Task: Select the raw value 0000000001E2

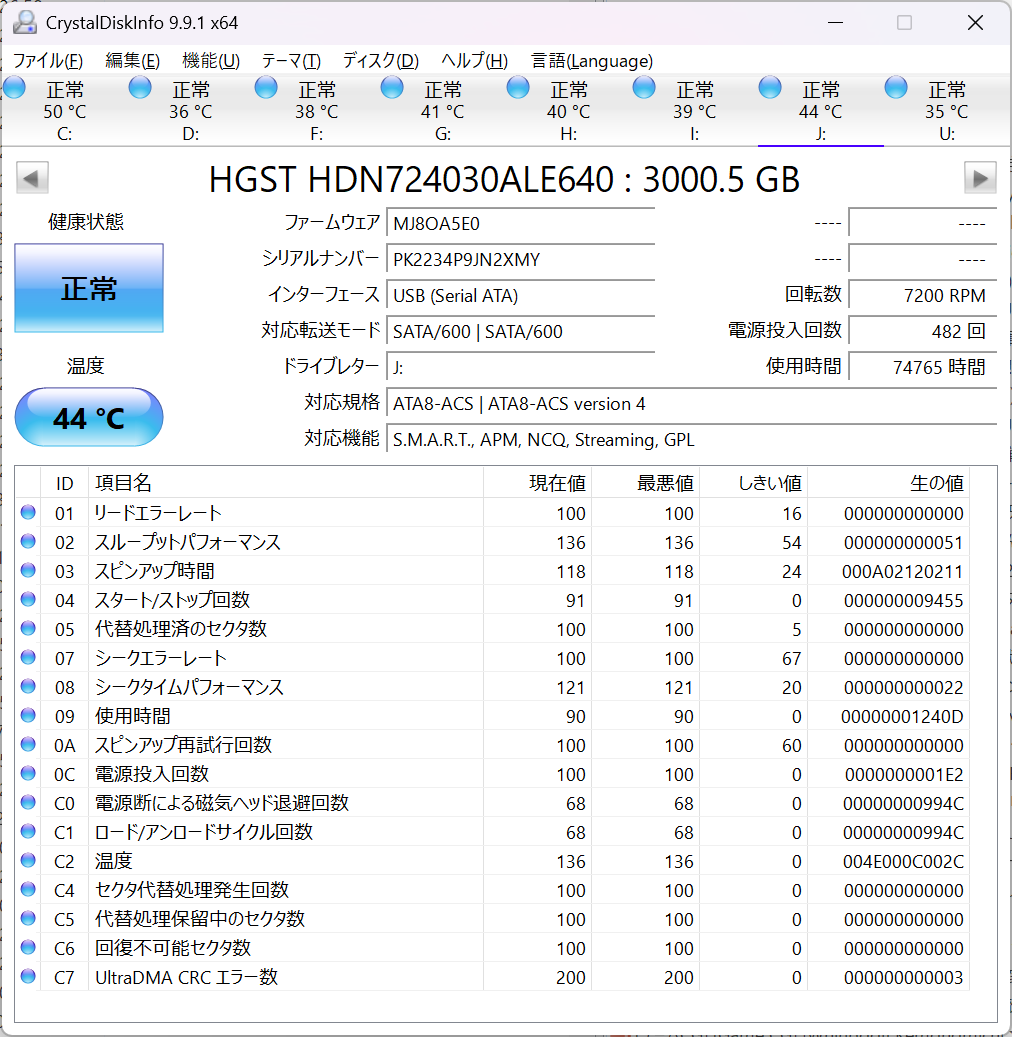Action: pyautogui.click(x=904, y=774)
